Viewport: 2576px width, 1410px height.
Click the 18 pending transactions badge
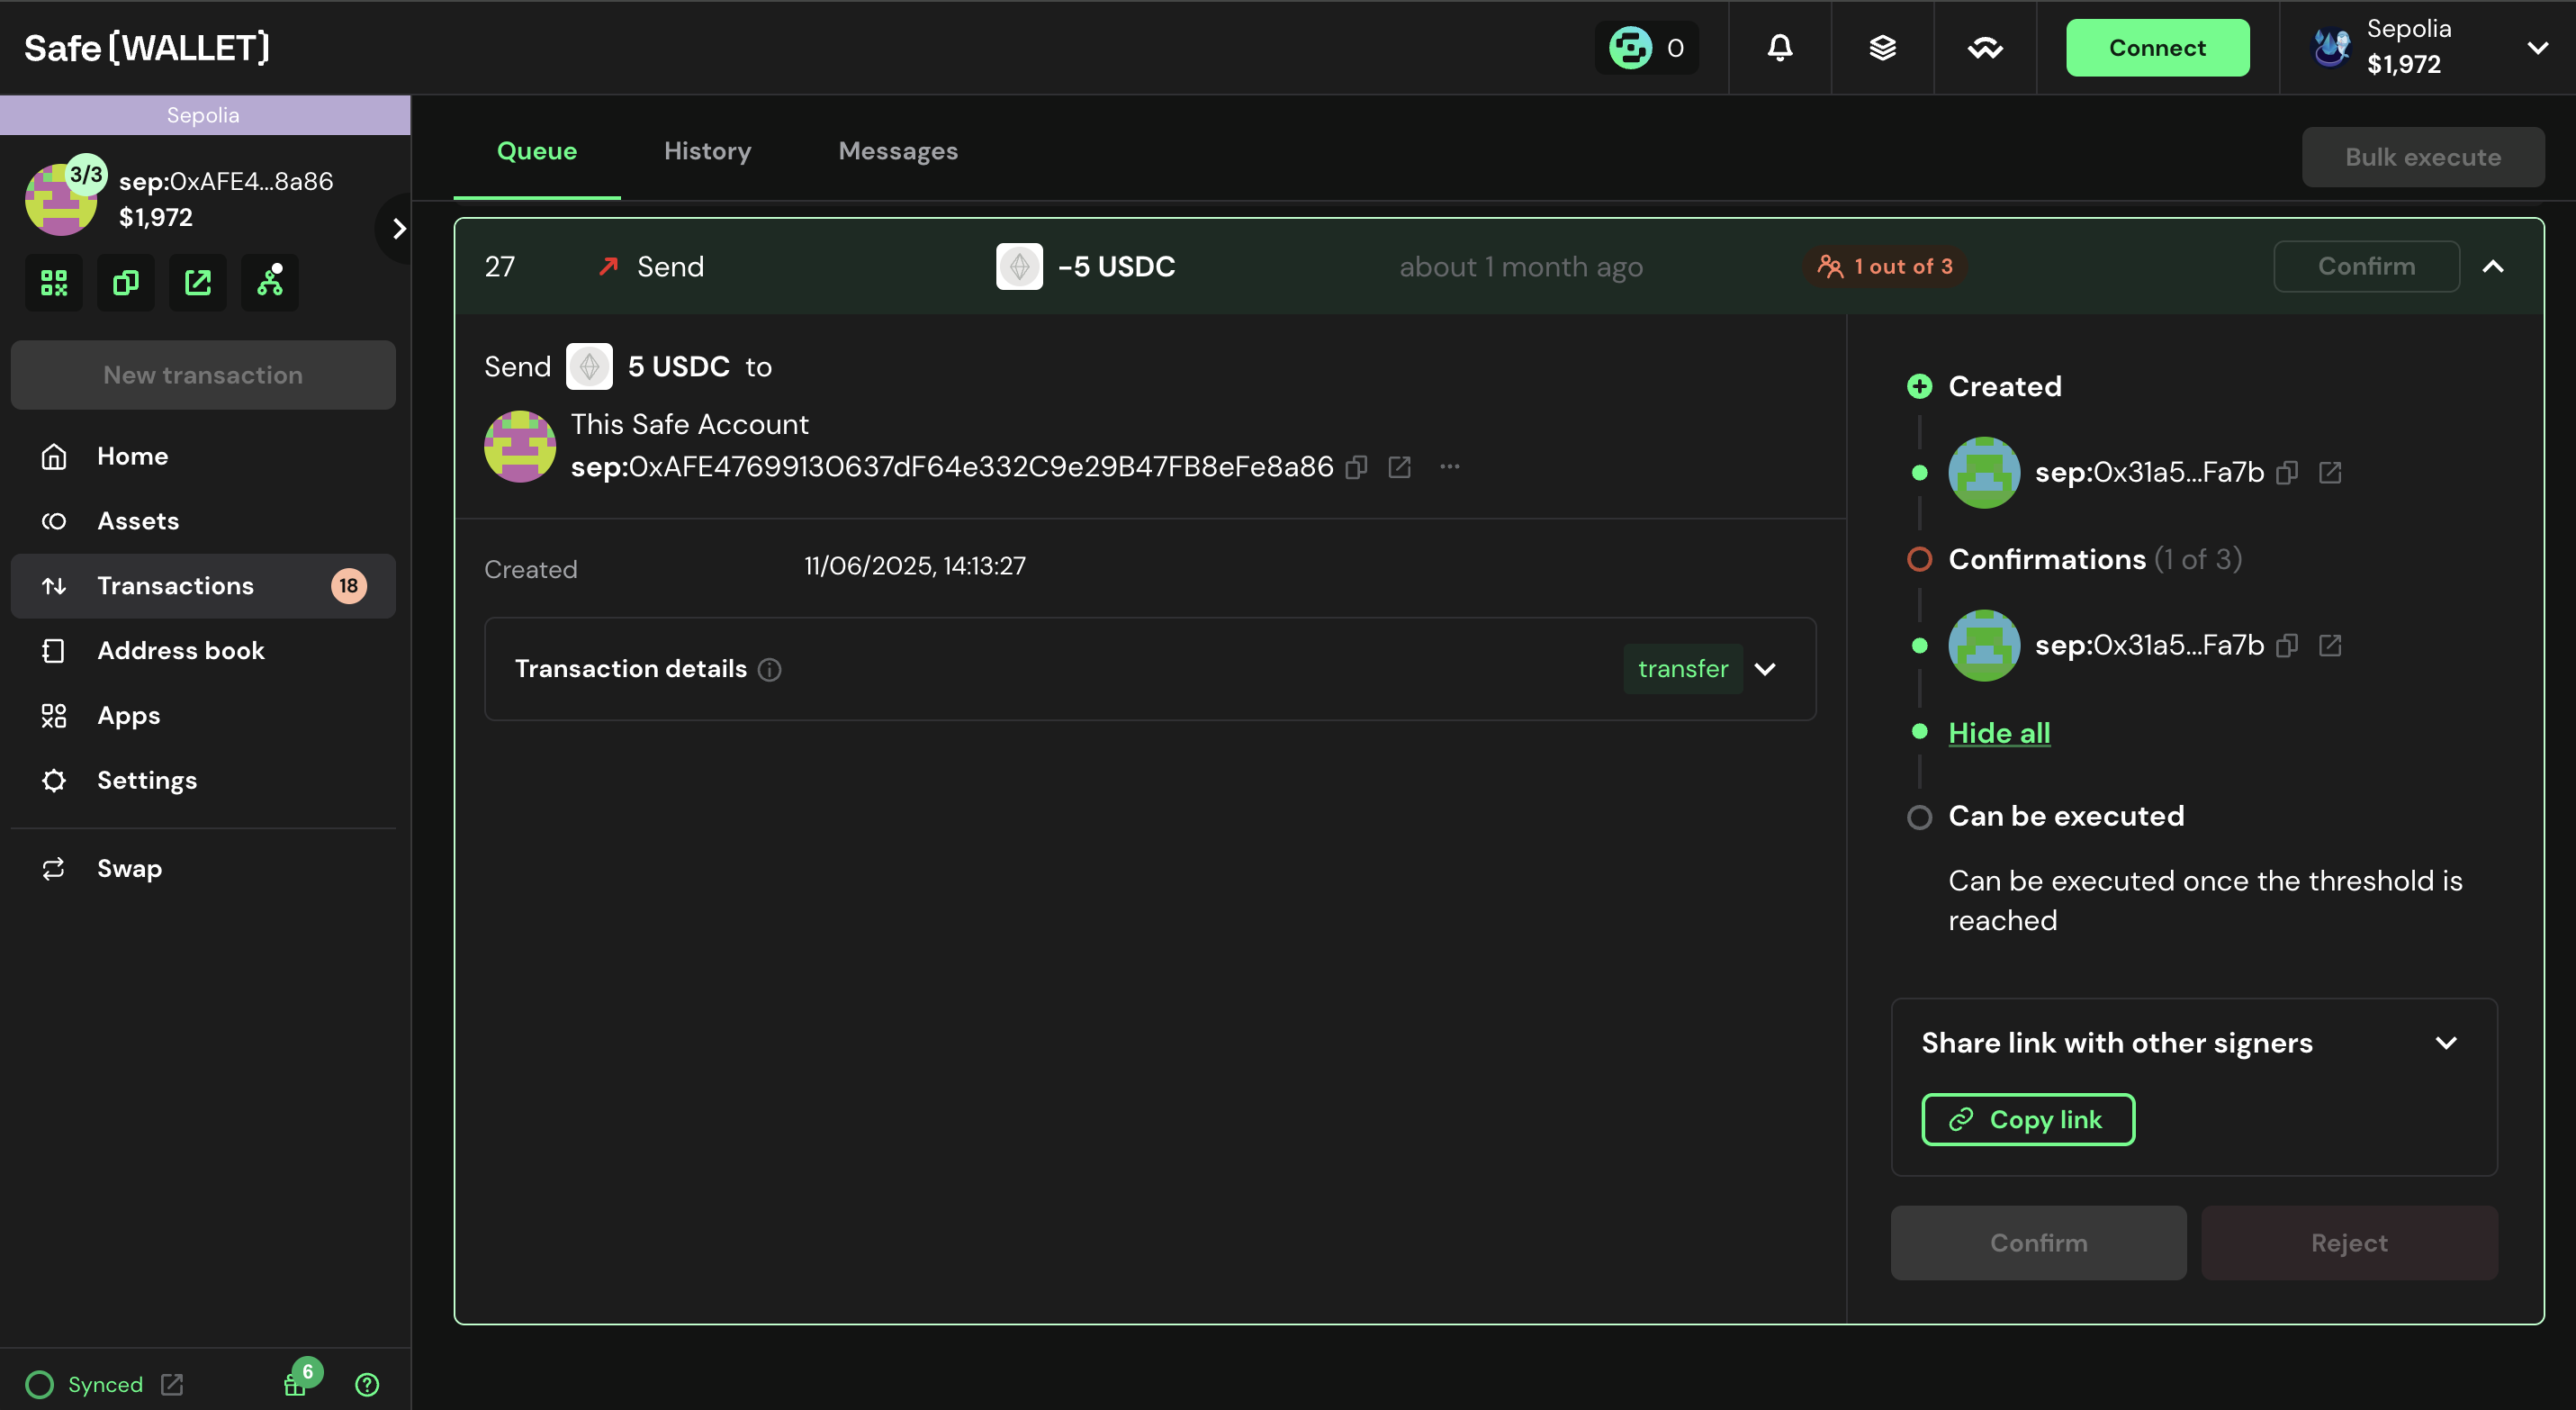(348, 586)
